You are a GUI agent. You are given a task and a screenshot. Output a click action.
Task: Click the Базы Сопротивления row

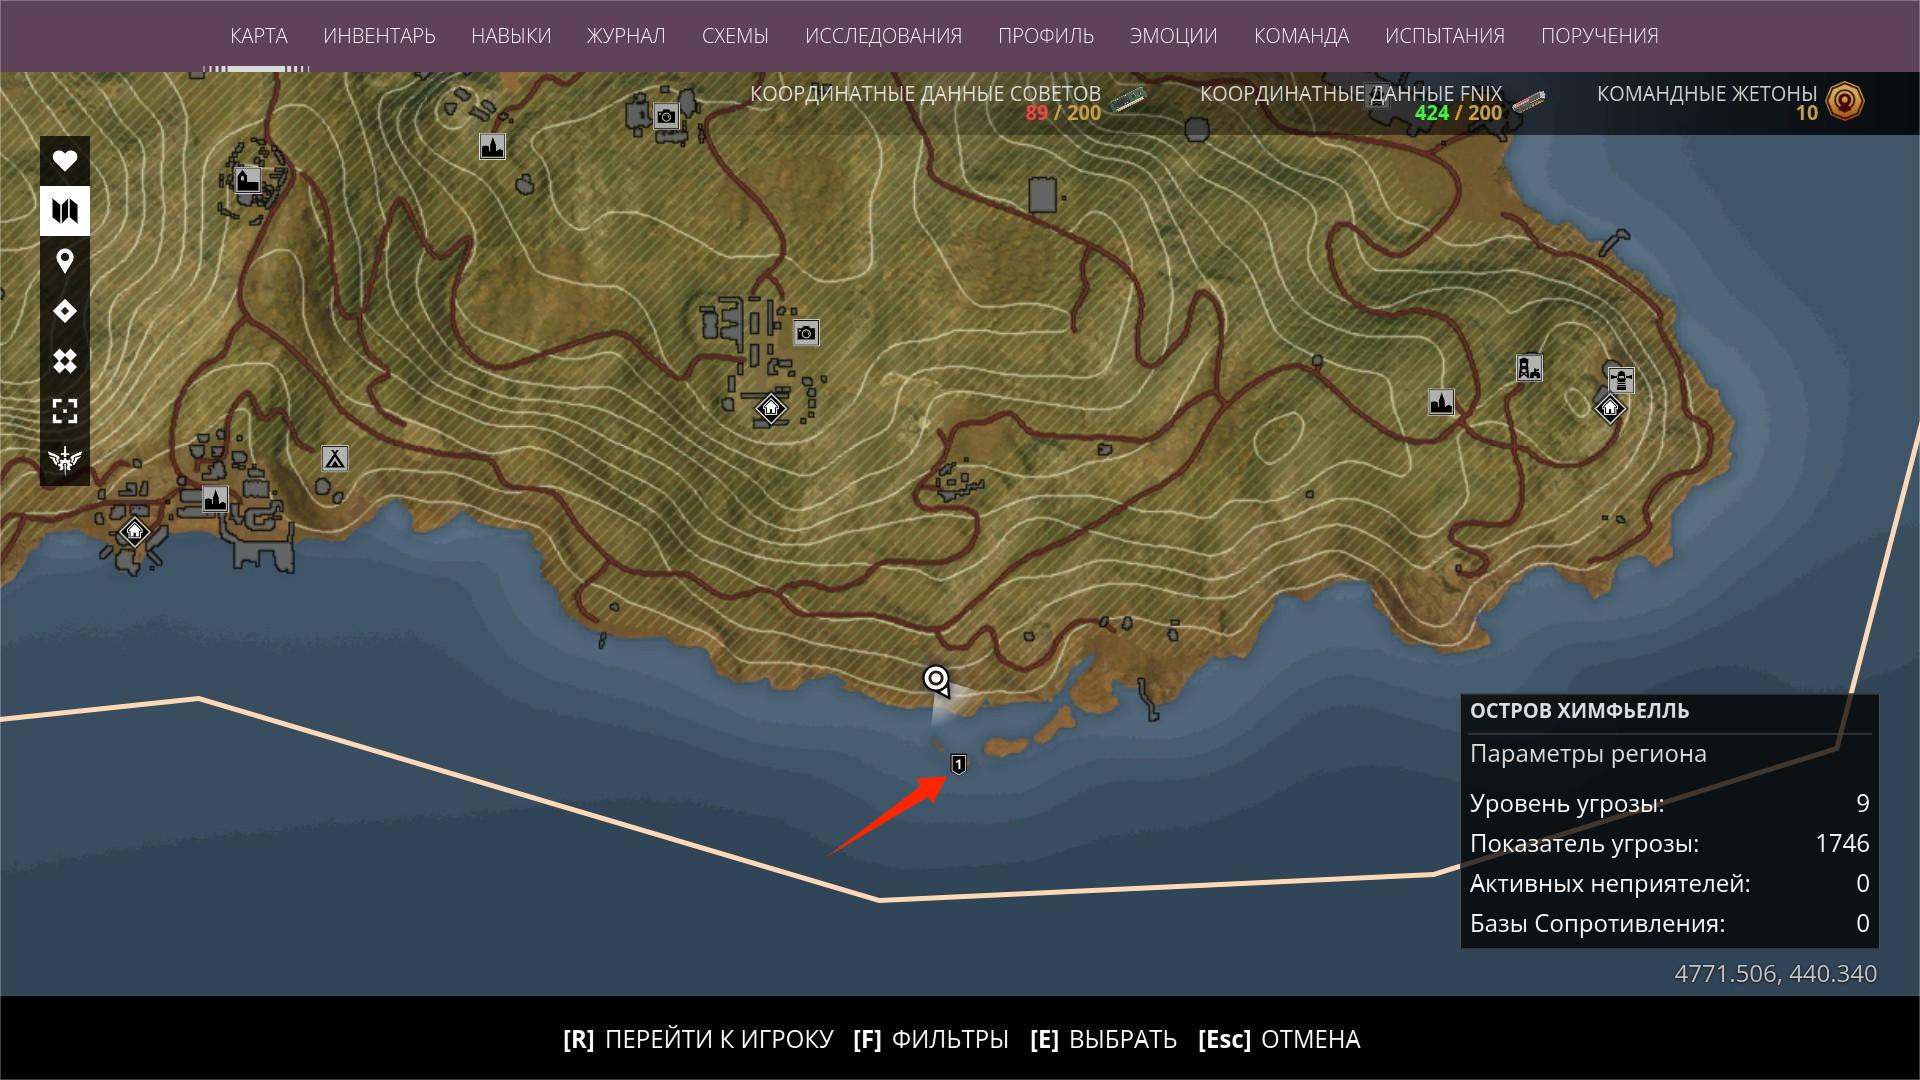(x=1669, y=924)
